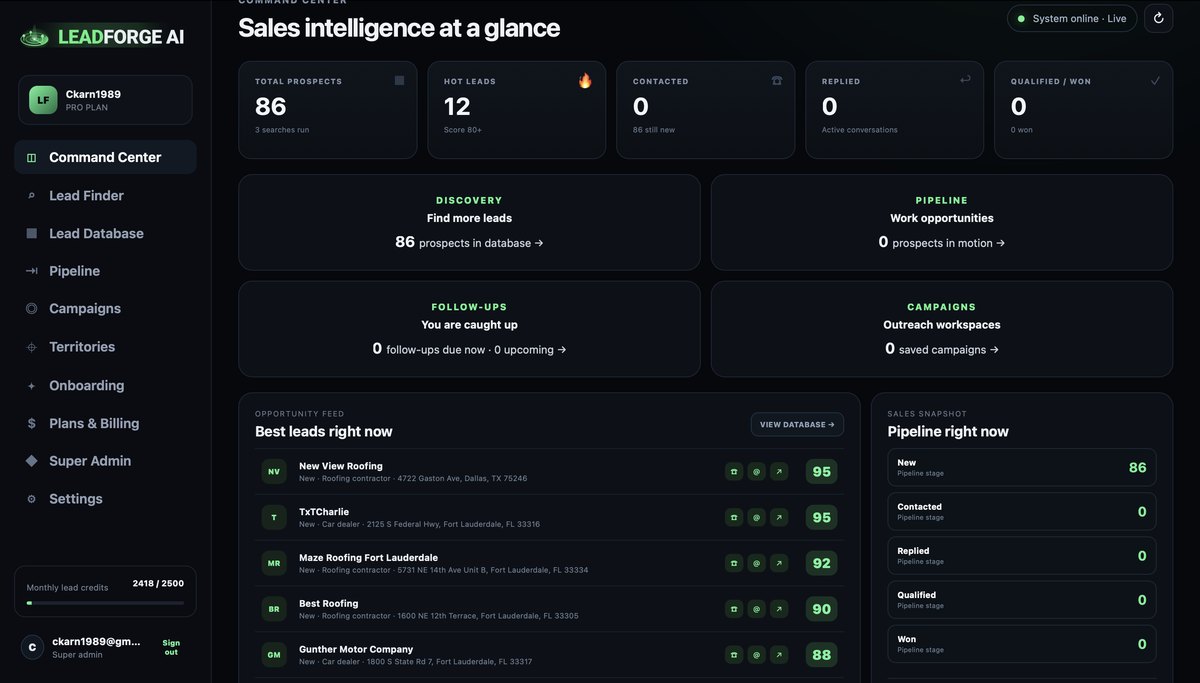Screen dimensions: 1200x683
Task: Click Sign out
Action: tap(171, 647)
